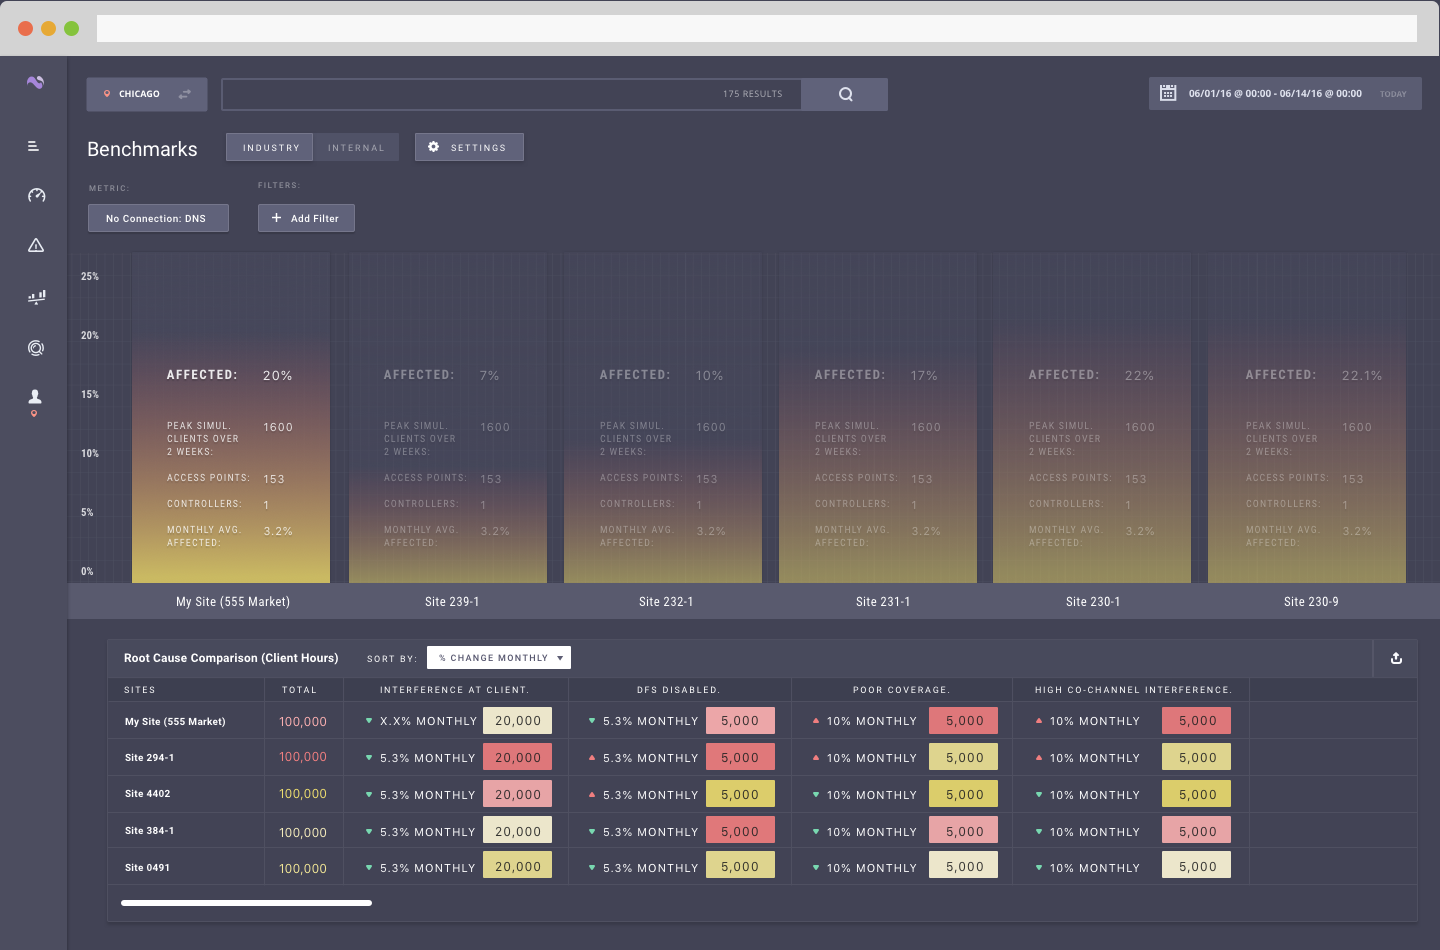Screen dimensions: 1440x950
Task: Open the alerts warning triangle icon
Action: (36, 245)
